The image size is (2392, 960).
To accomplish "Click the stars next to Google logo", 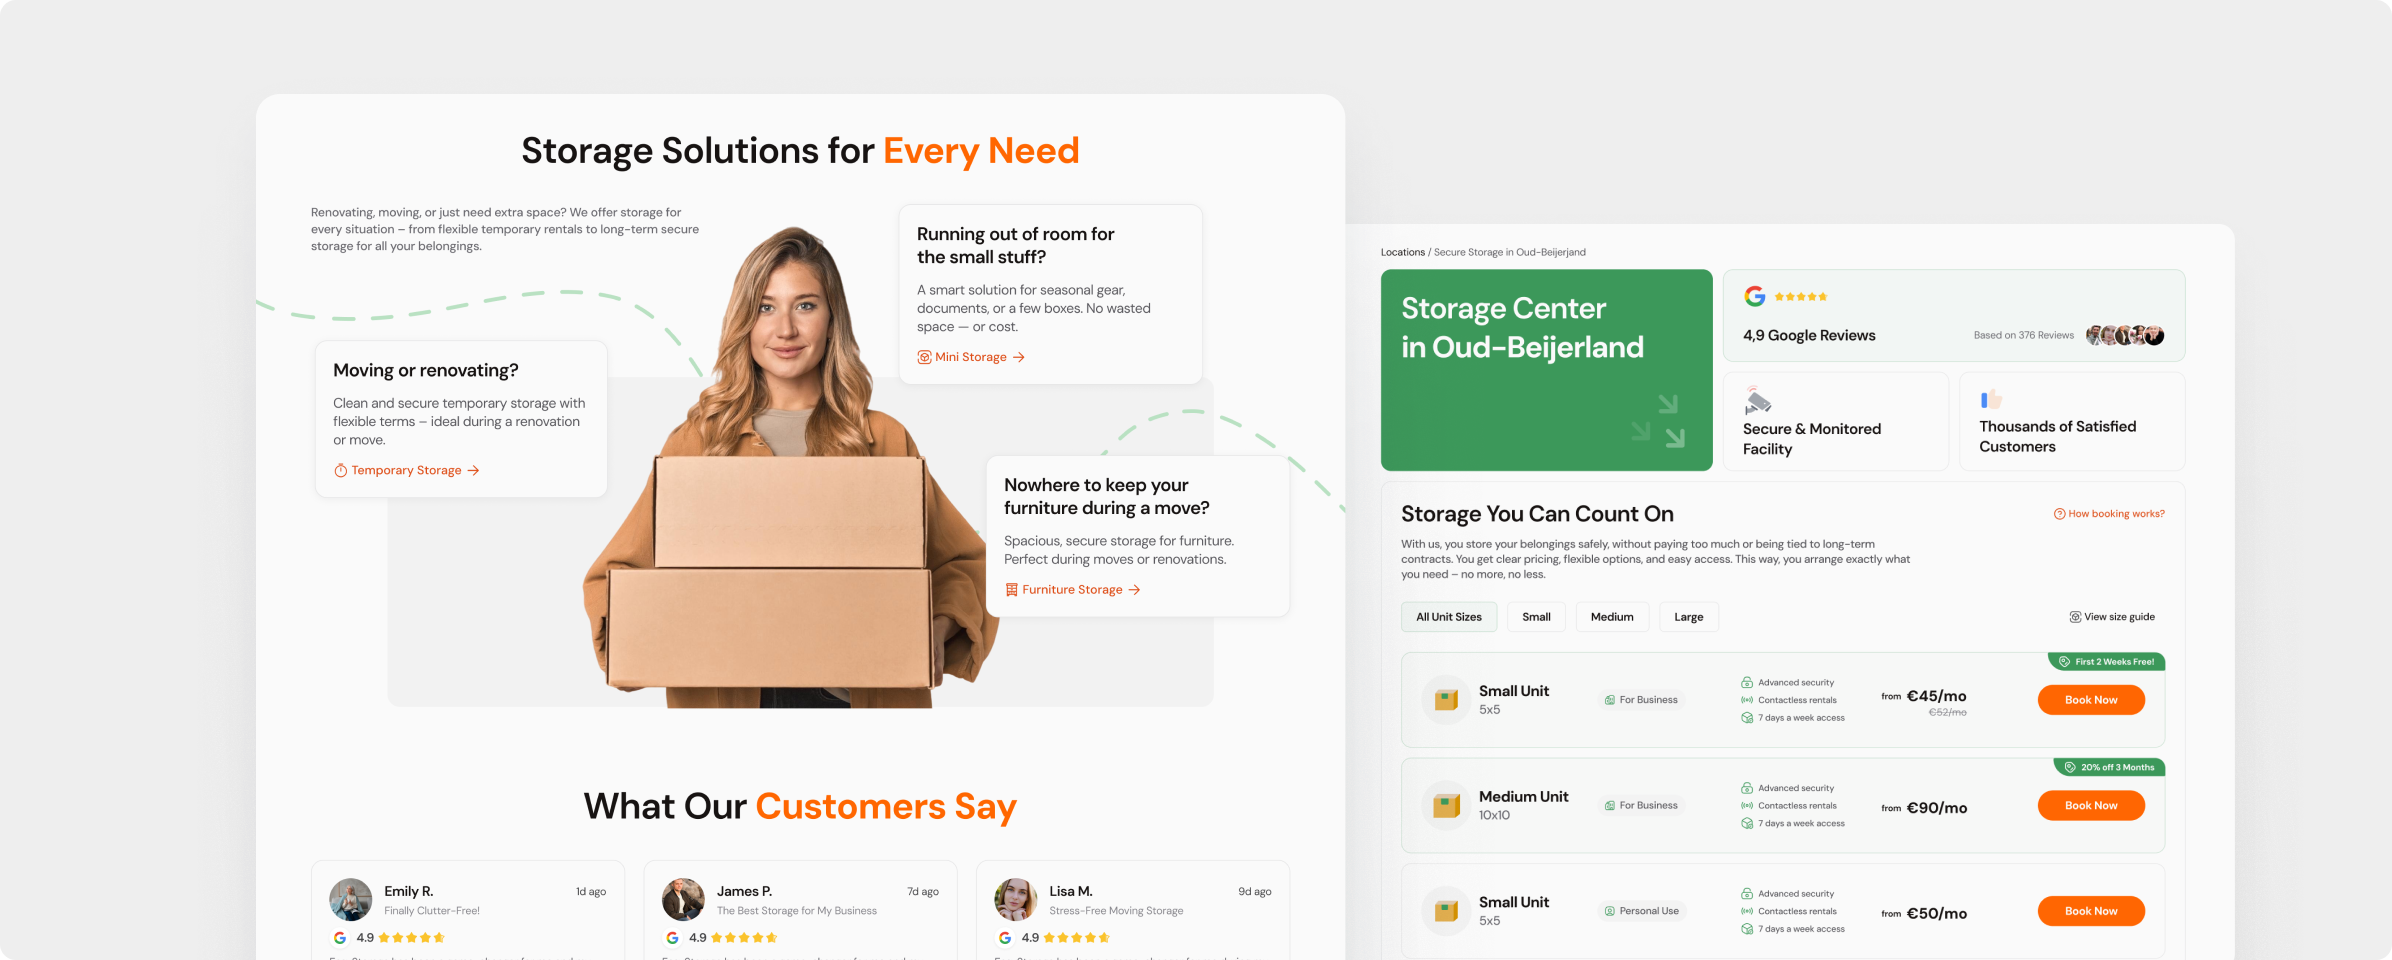I will [x=1801, y=297].
